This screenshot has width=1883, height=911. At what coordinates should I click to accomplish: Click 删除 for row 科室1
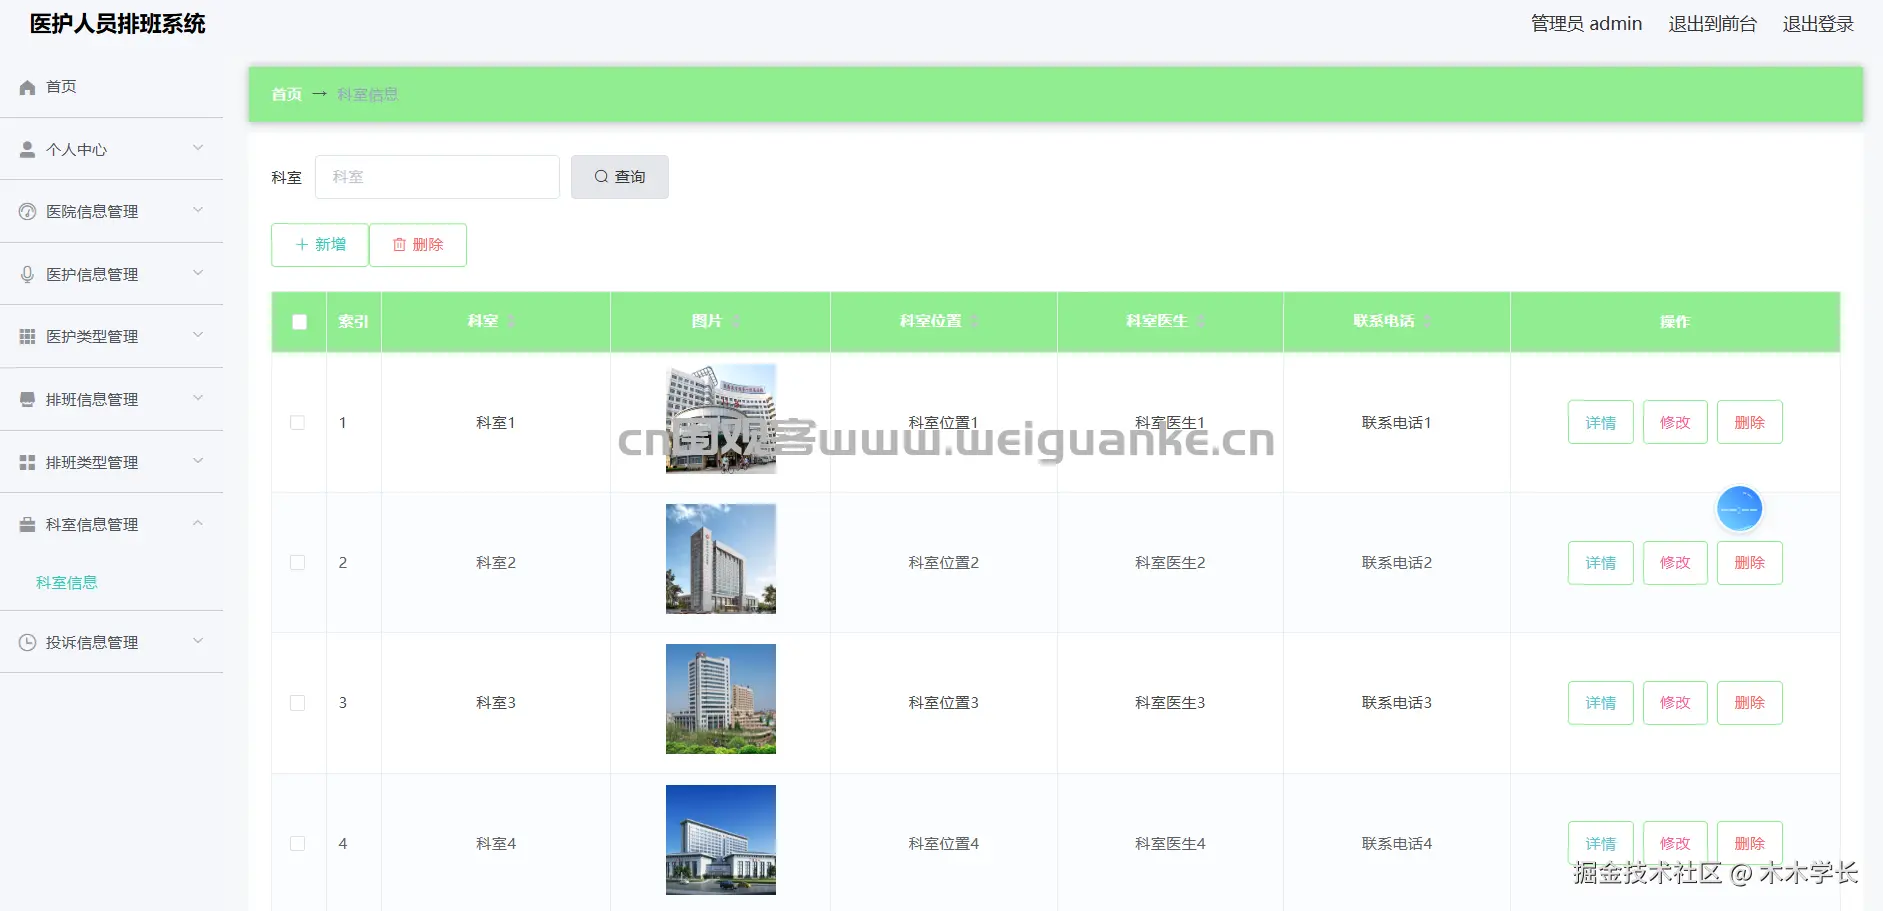tap(1750, 422)
